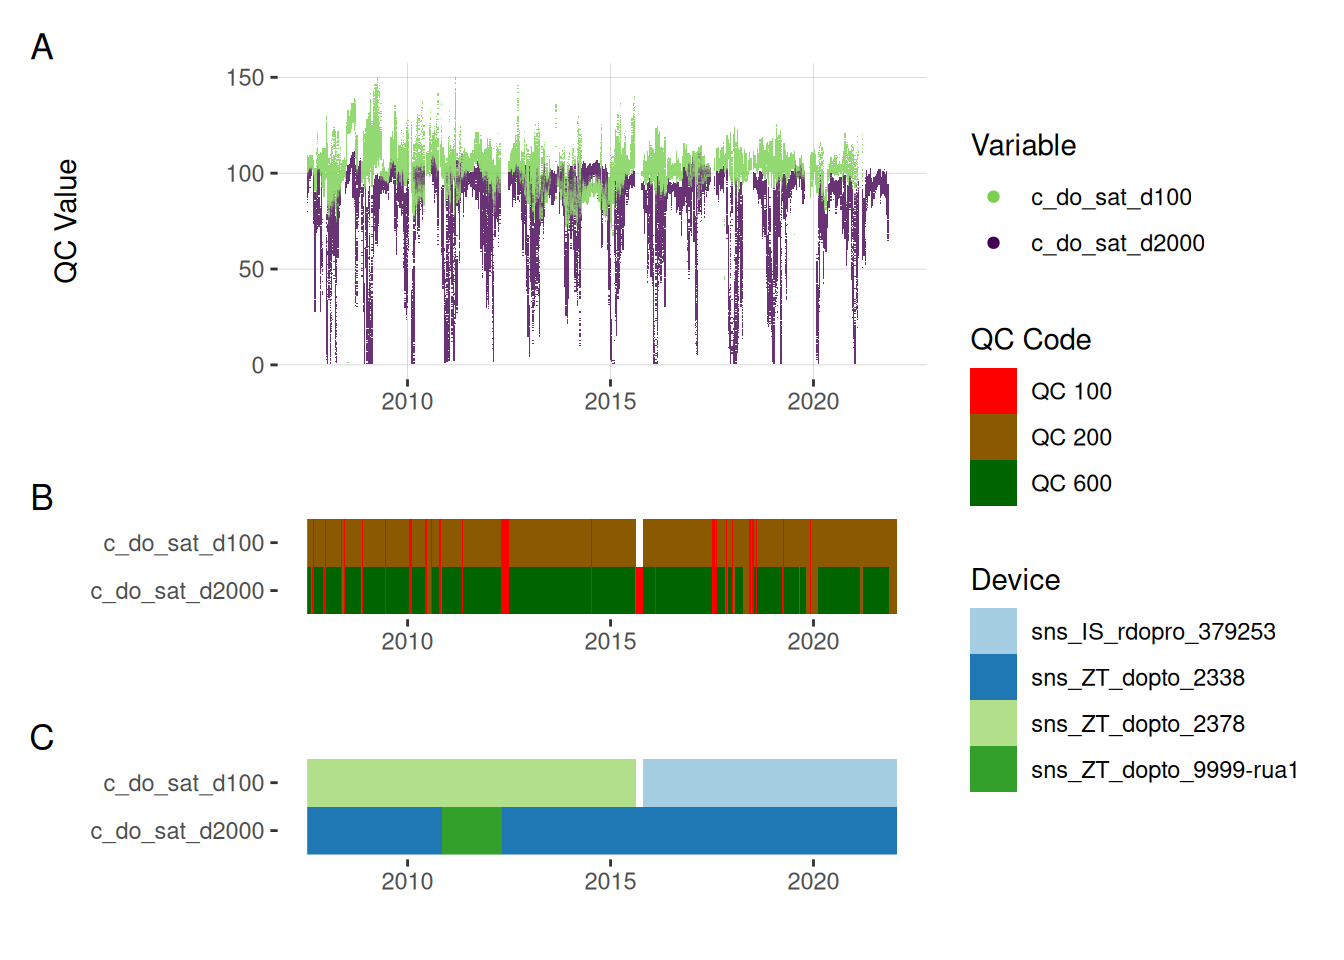The height and width of the screenshot is (960, 1344).
Task: Pick the sns_ZT_dopto_2378 light green swatch
Action: pyautogui.click(x=993, y=723)
